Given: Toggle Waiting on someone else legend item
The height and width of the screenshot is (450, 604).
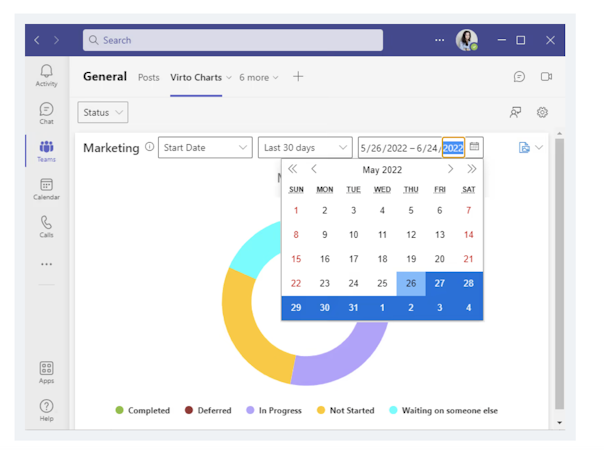Looking at the screenshot, I should (x=443, y=410).
